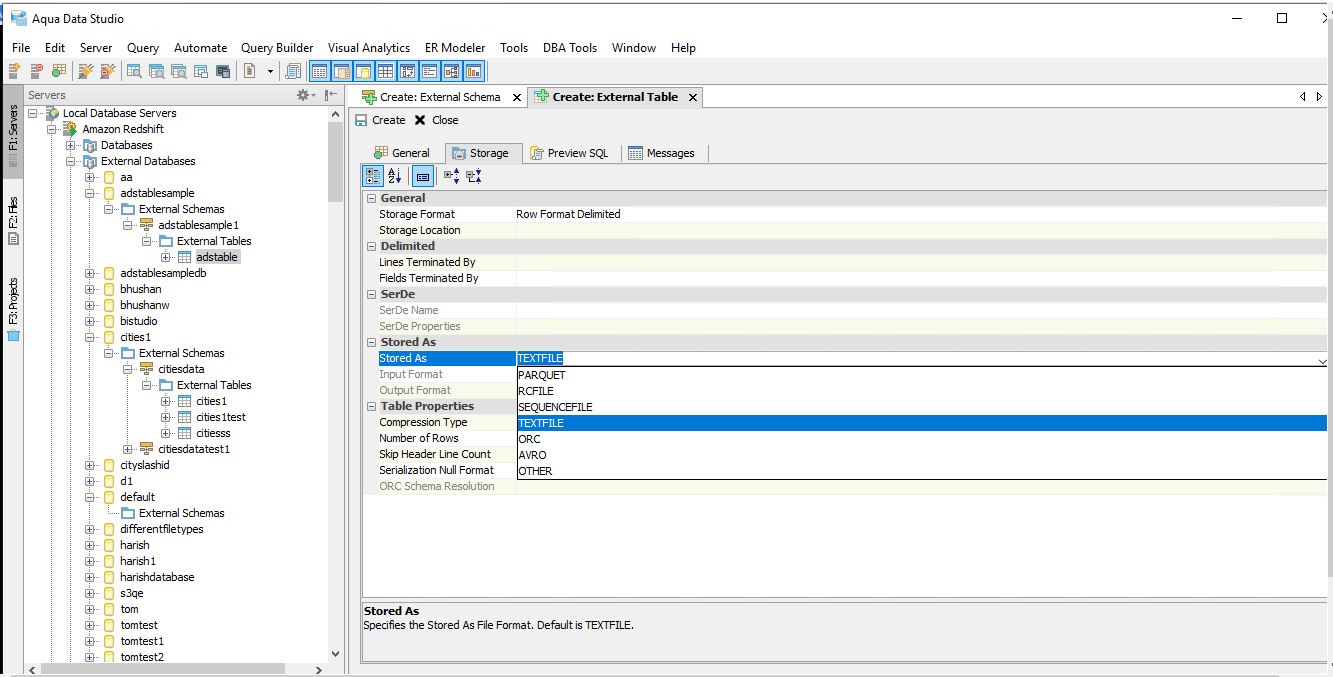Open the Stored As dropdown arrow

point(1322,359)
